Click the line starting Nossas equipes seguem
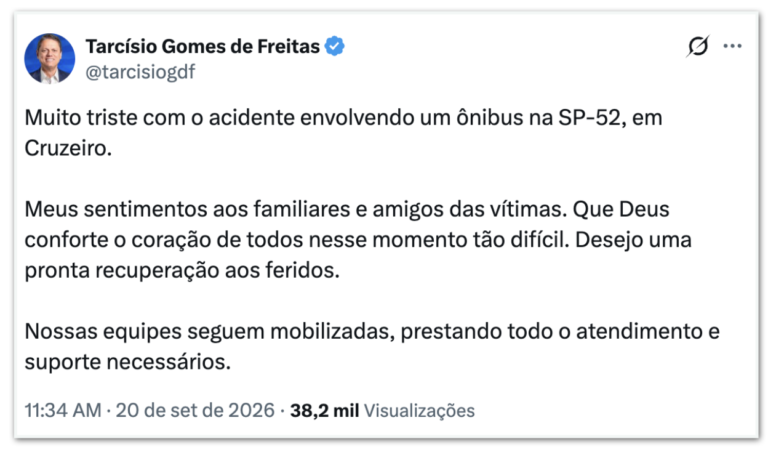768x452 pixels. [x=372, y=332]
